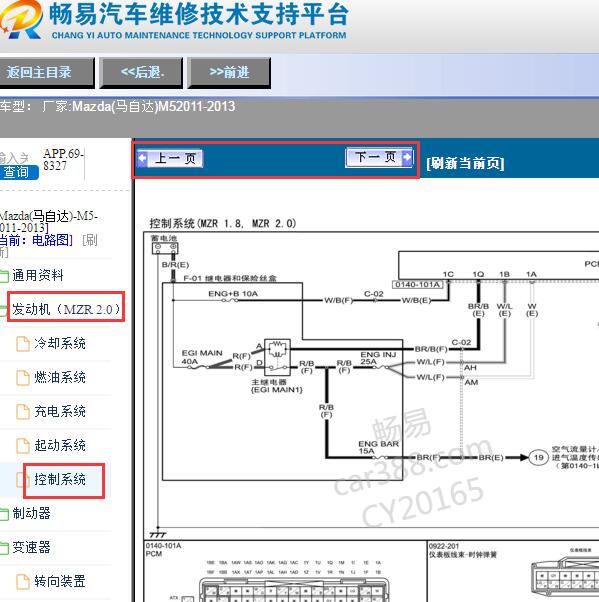Open the next page with 下一页
The image size is (599, 602).
(379, 157)
